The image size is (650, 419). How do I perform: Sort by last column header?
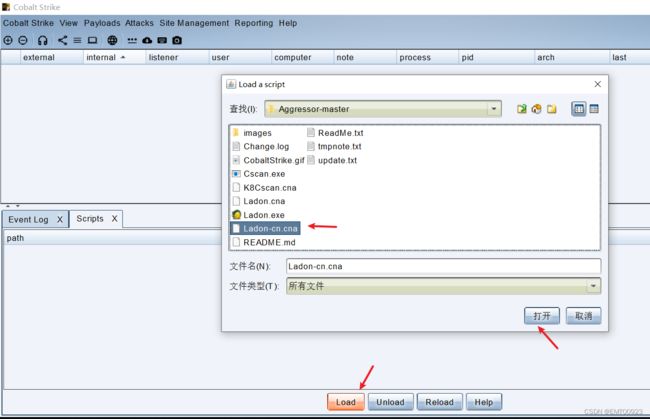[x=630, y=57]
